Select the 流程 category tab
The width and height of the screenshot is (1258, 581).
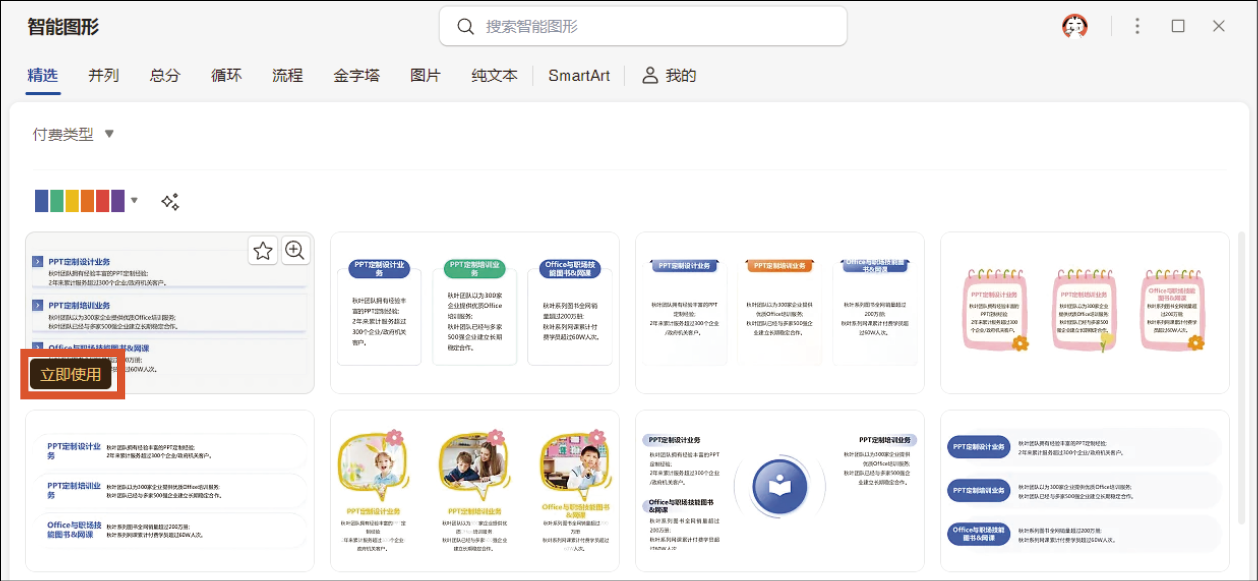coord(287,75)
